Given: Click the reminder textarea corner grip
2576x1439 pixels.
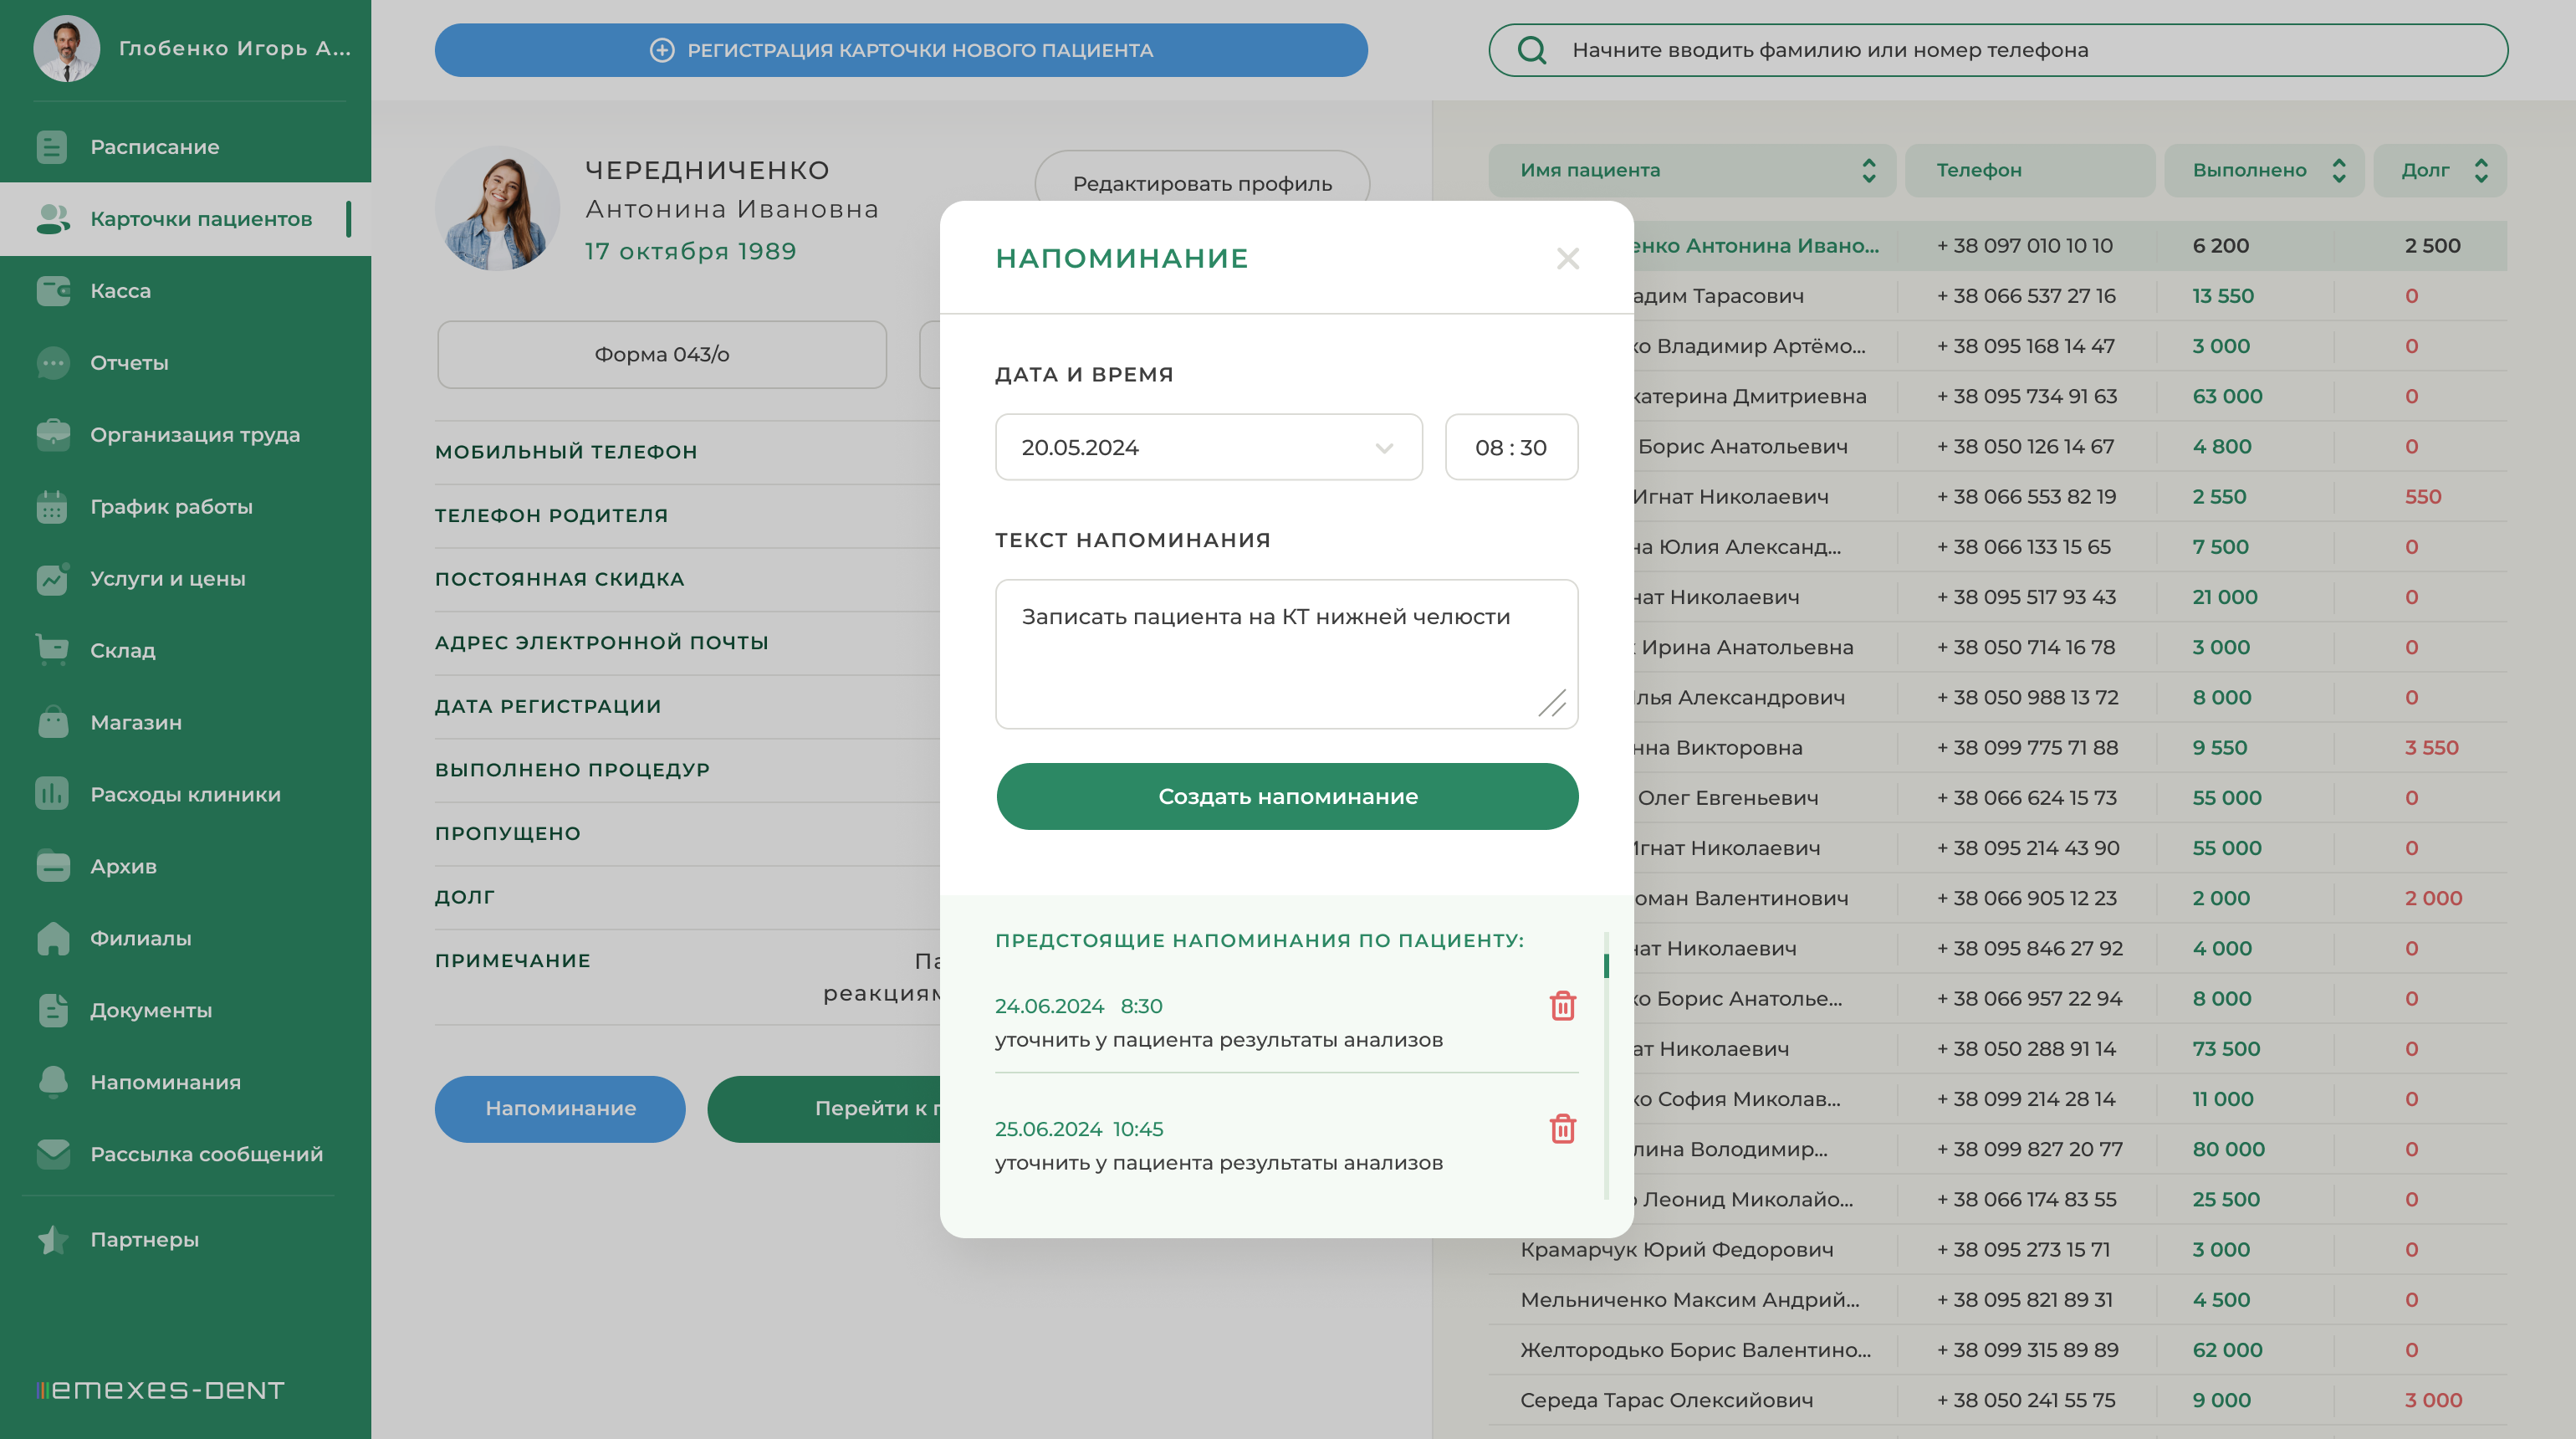Looking at the screenshot, I should (x=1552, y=703).
